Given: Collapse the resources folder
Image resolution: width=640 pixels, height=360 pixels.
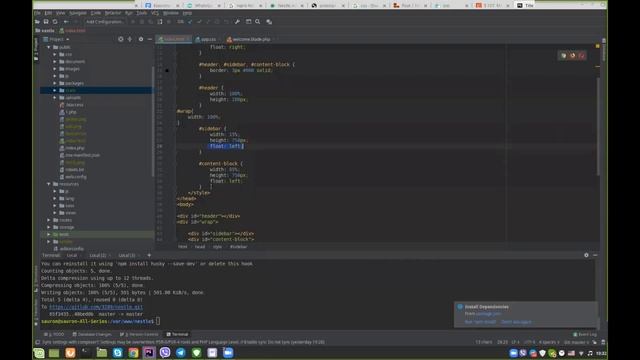Looking at the screenshot, I should [49, 184].
